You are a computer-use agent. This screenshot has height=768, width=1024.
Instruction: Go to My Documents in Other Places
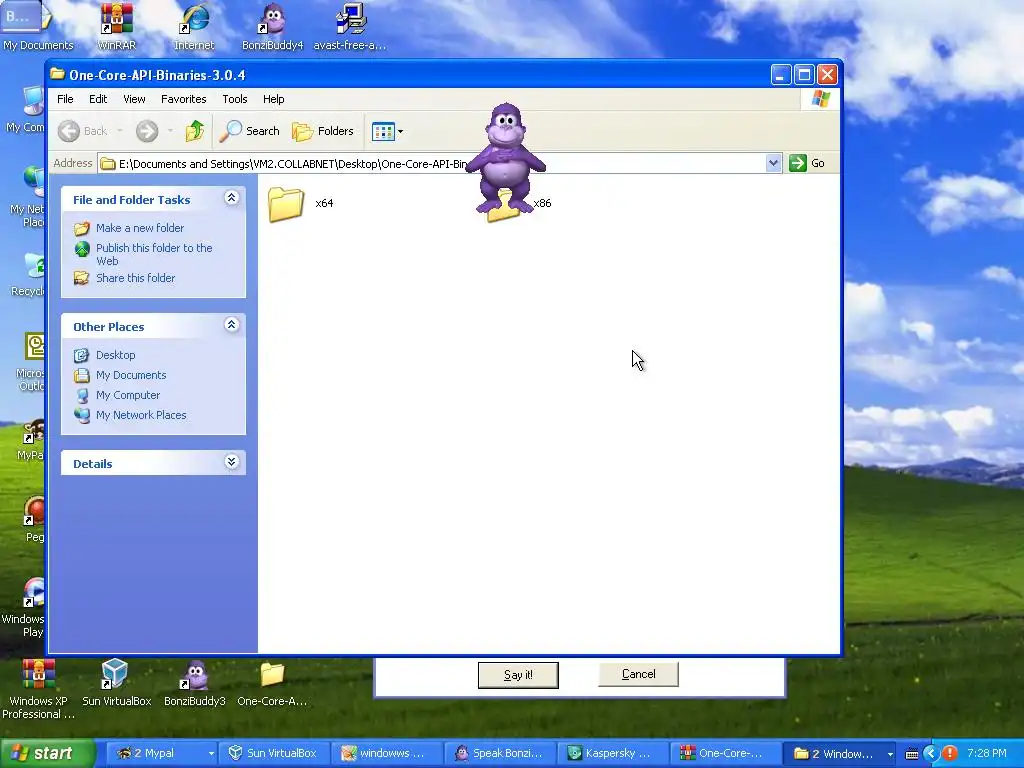(131, 376)
